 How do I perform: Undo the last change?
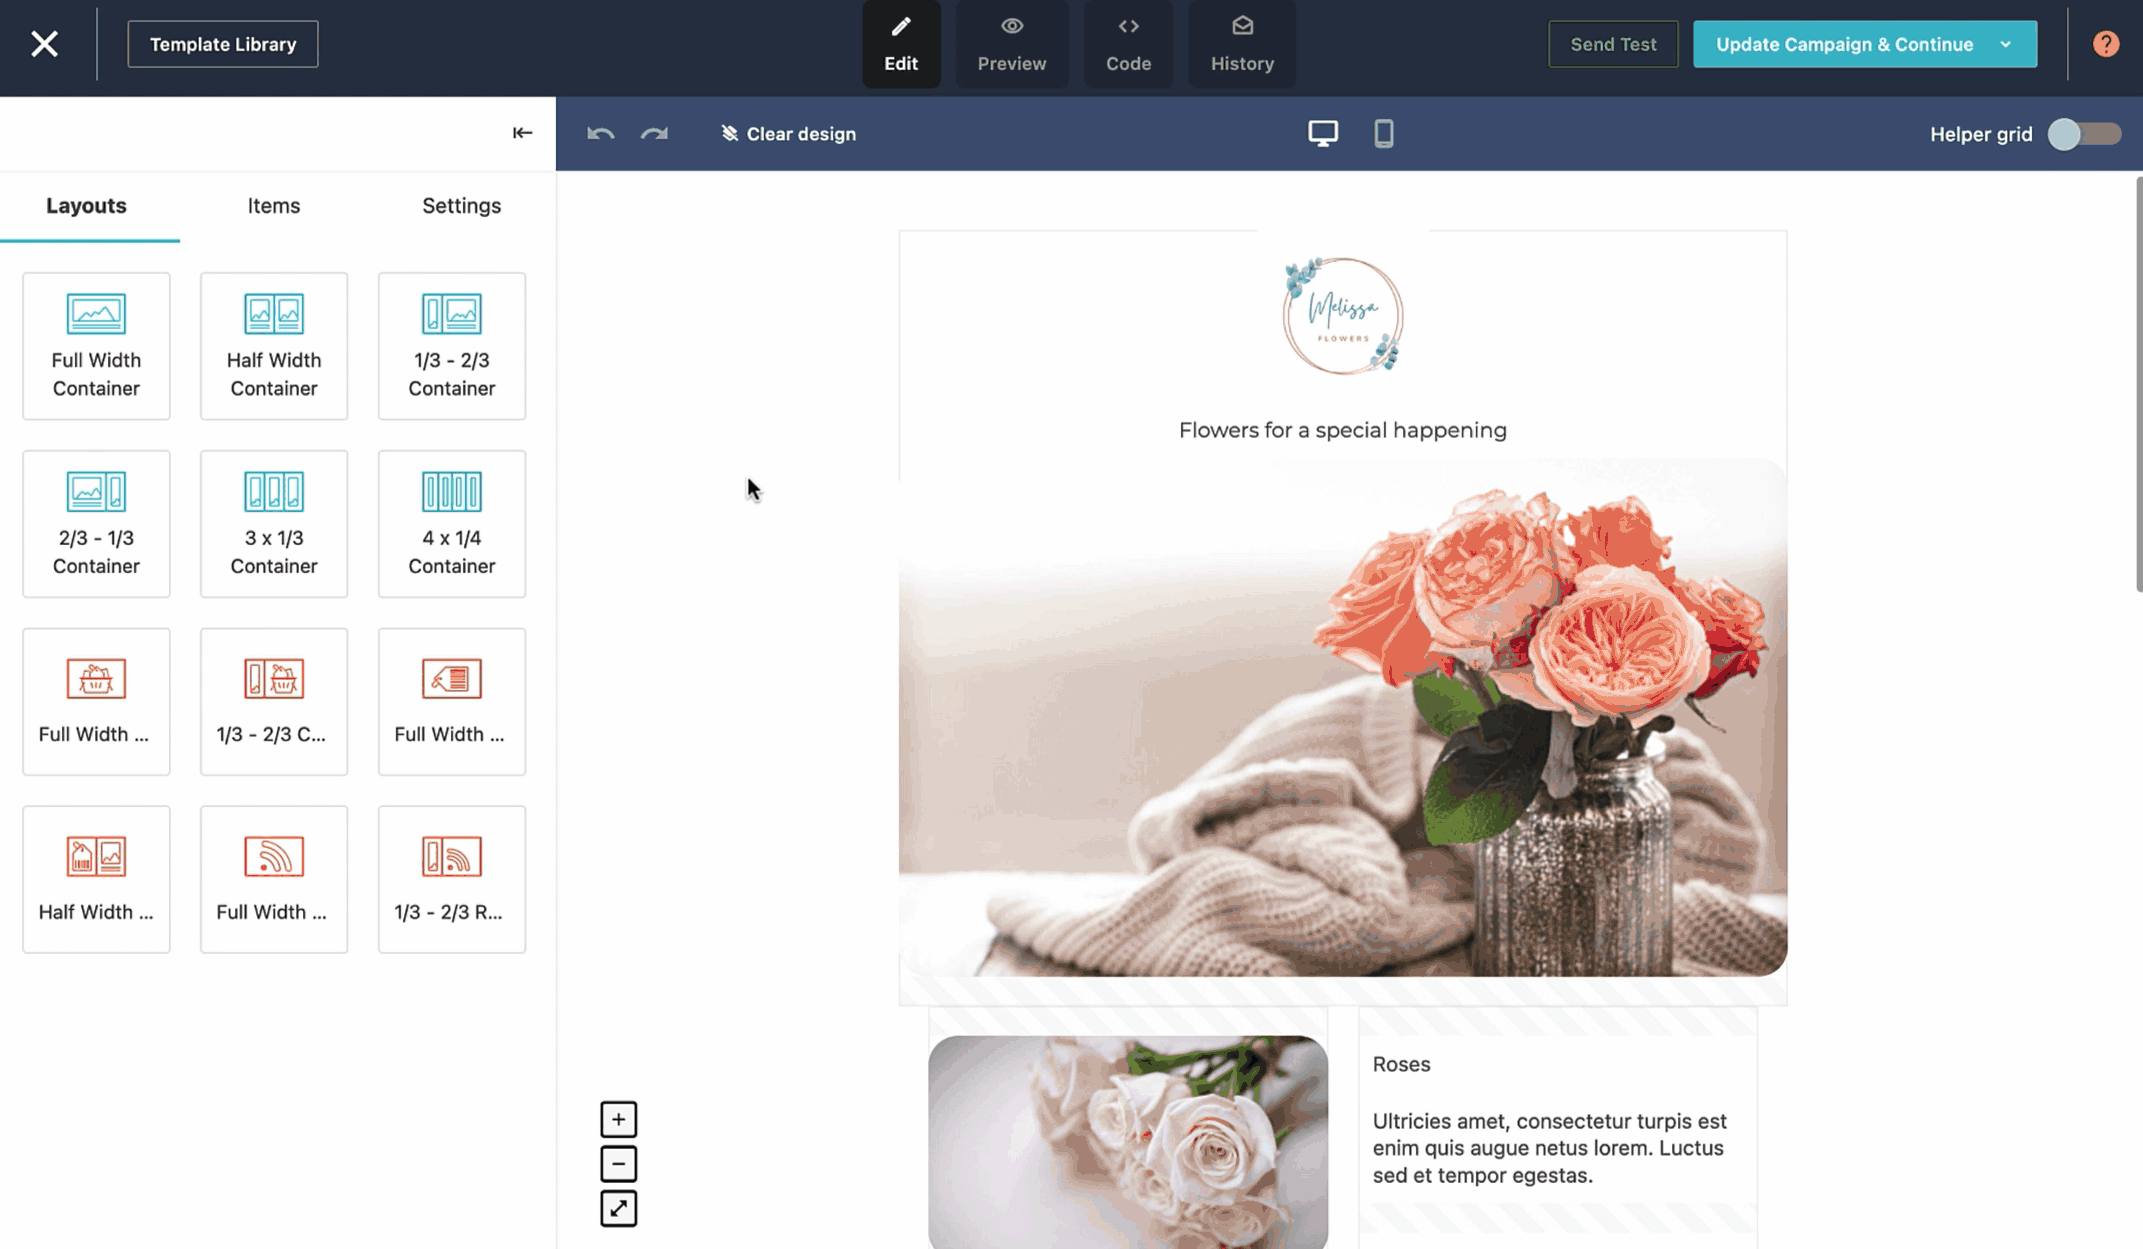600,134
